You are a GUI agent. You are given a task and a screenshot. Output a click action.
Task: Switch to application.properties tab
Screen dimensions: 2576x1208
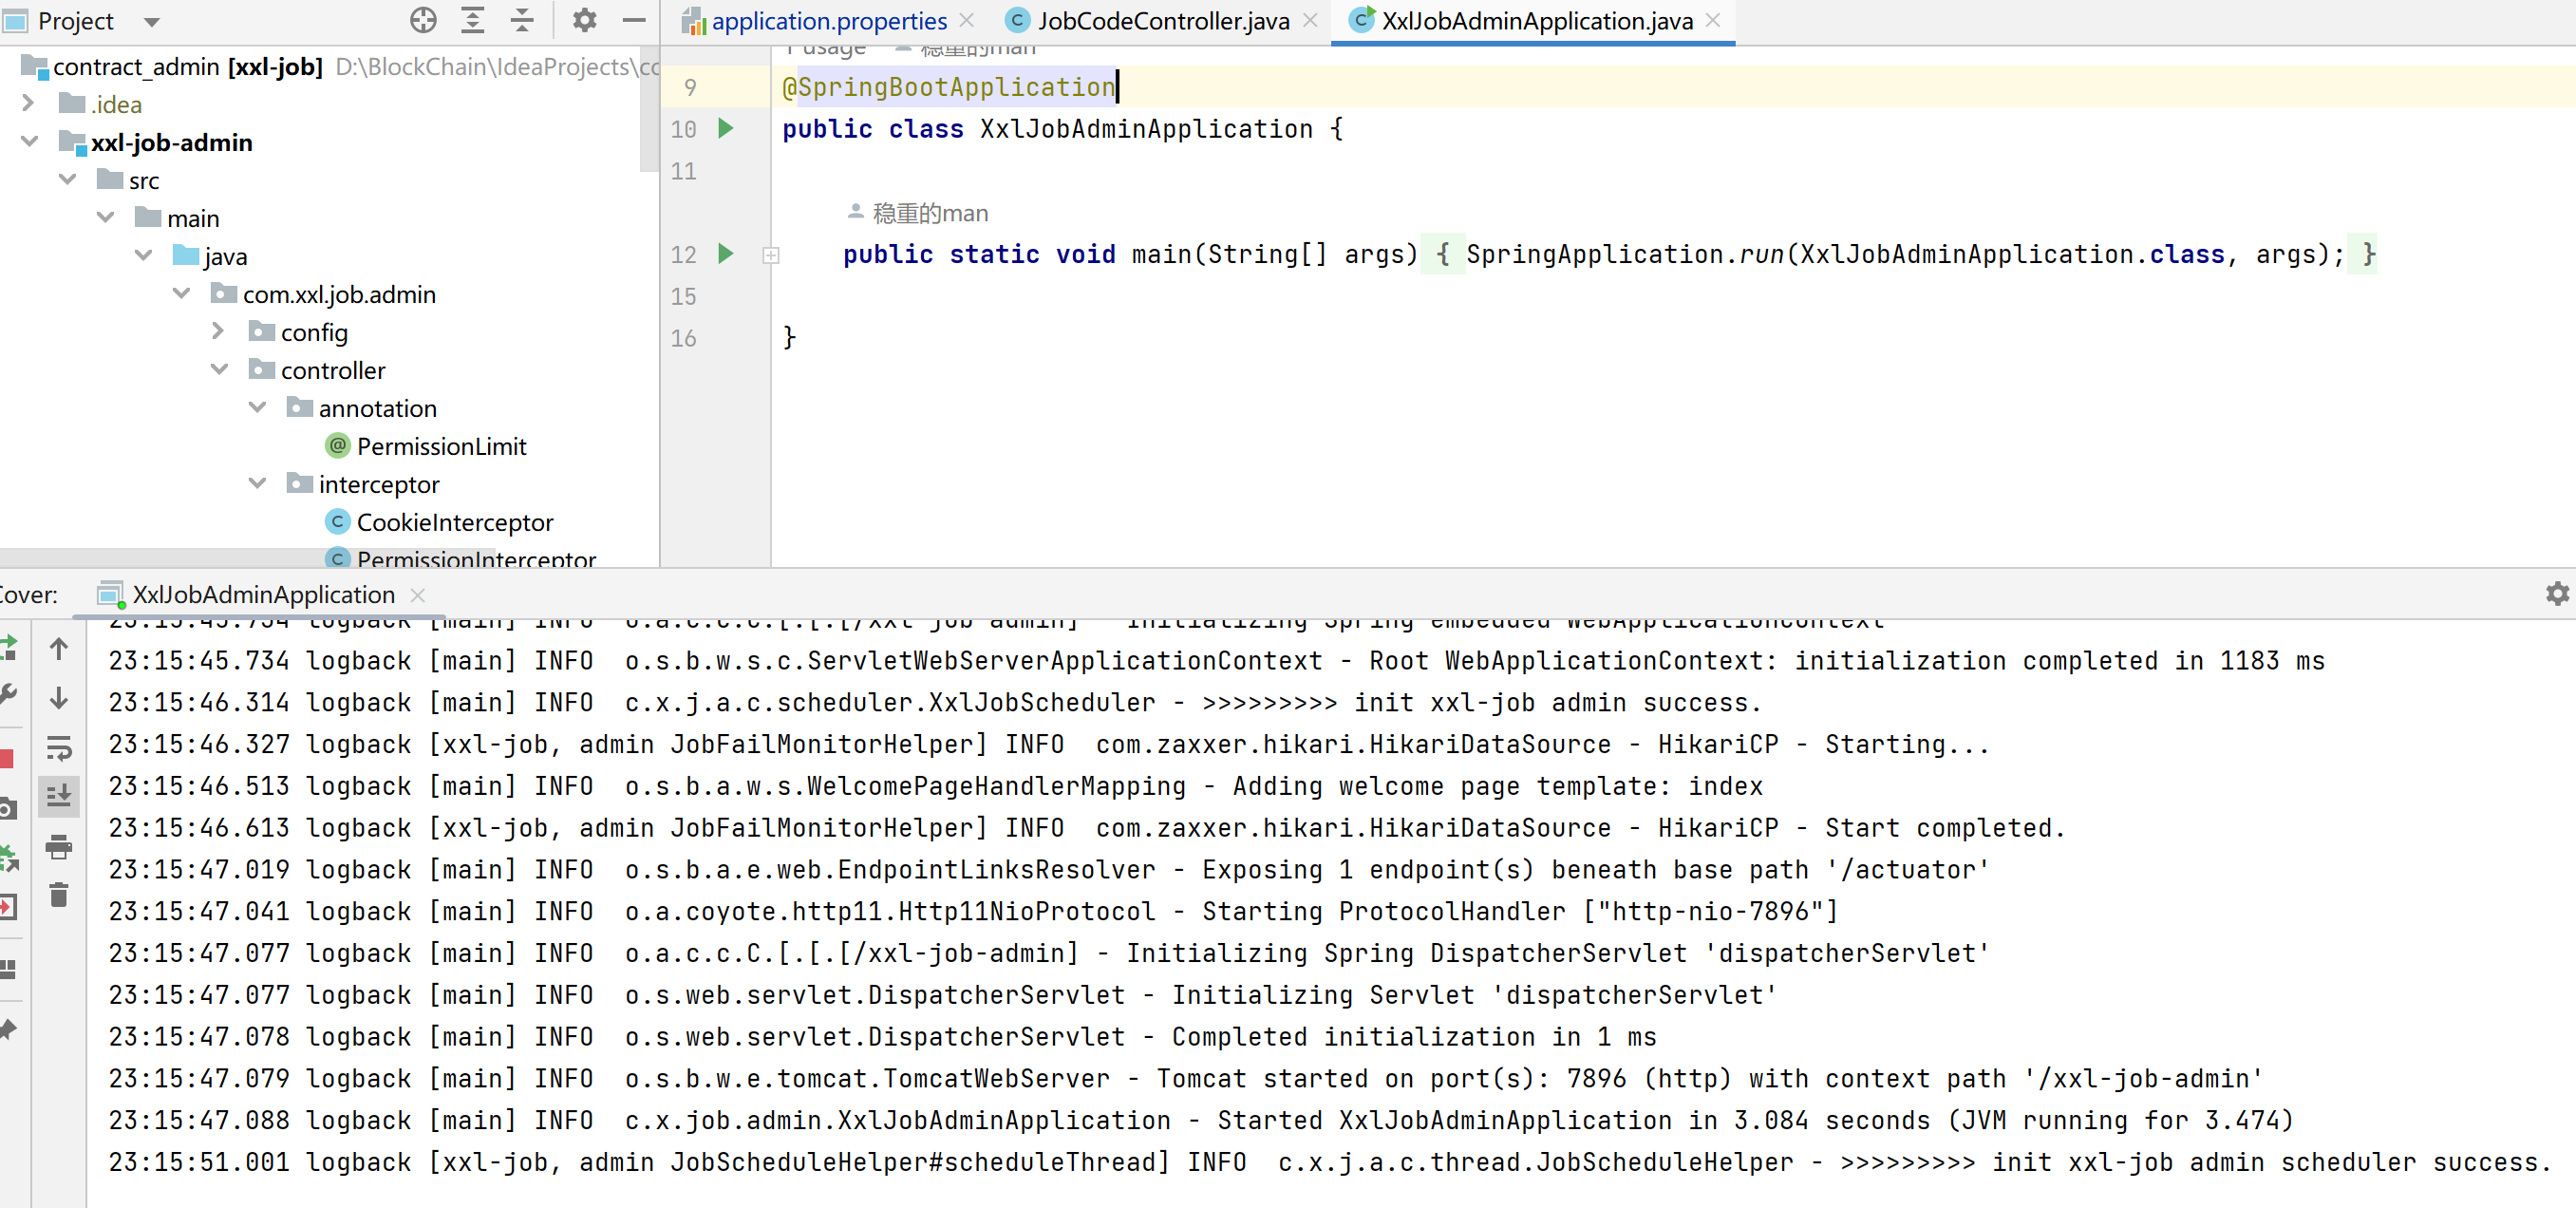click(828, 21)
